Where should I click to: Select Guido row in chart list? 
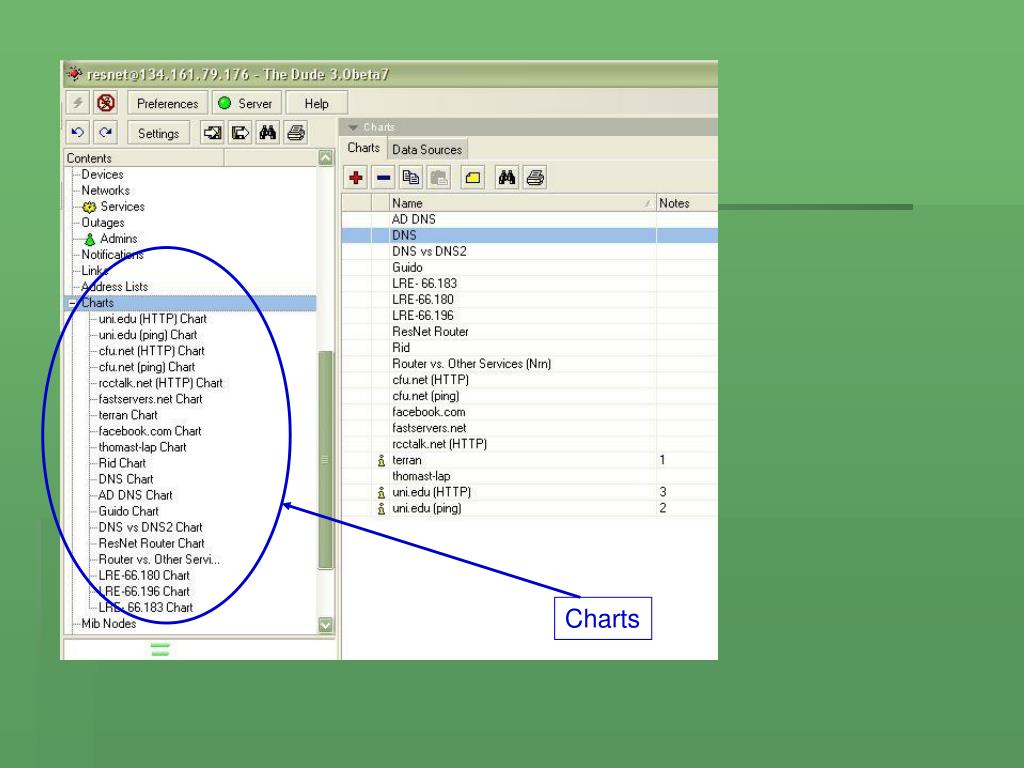click(x=530, y=268)
